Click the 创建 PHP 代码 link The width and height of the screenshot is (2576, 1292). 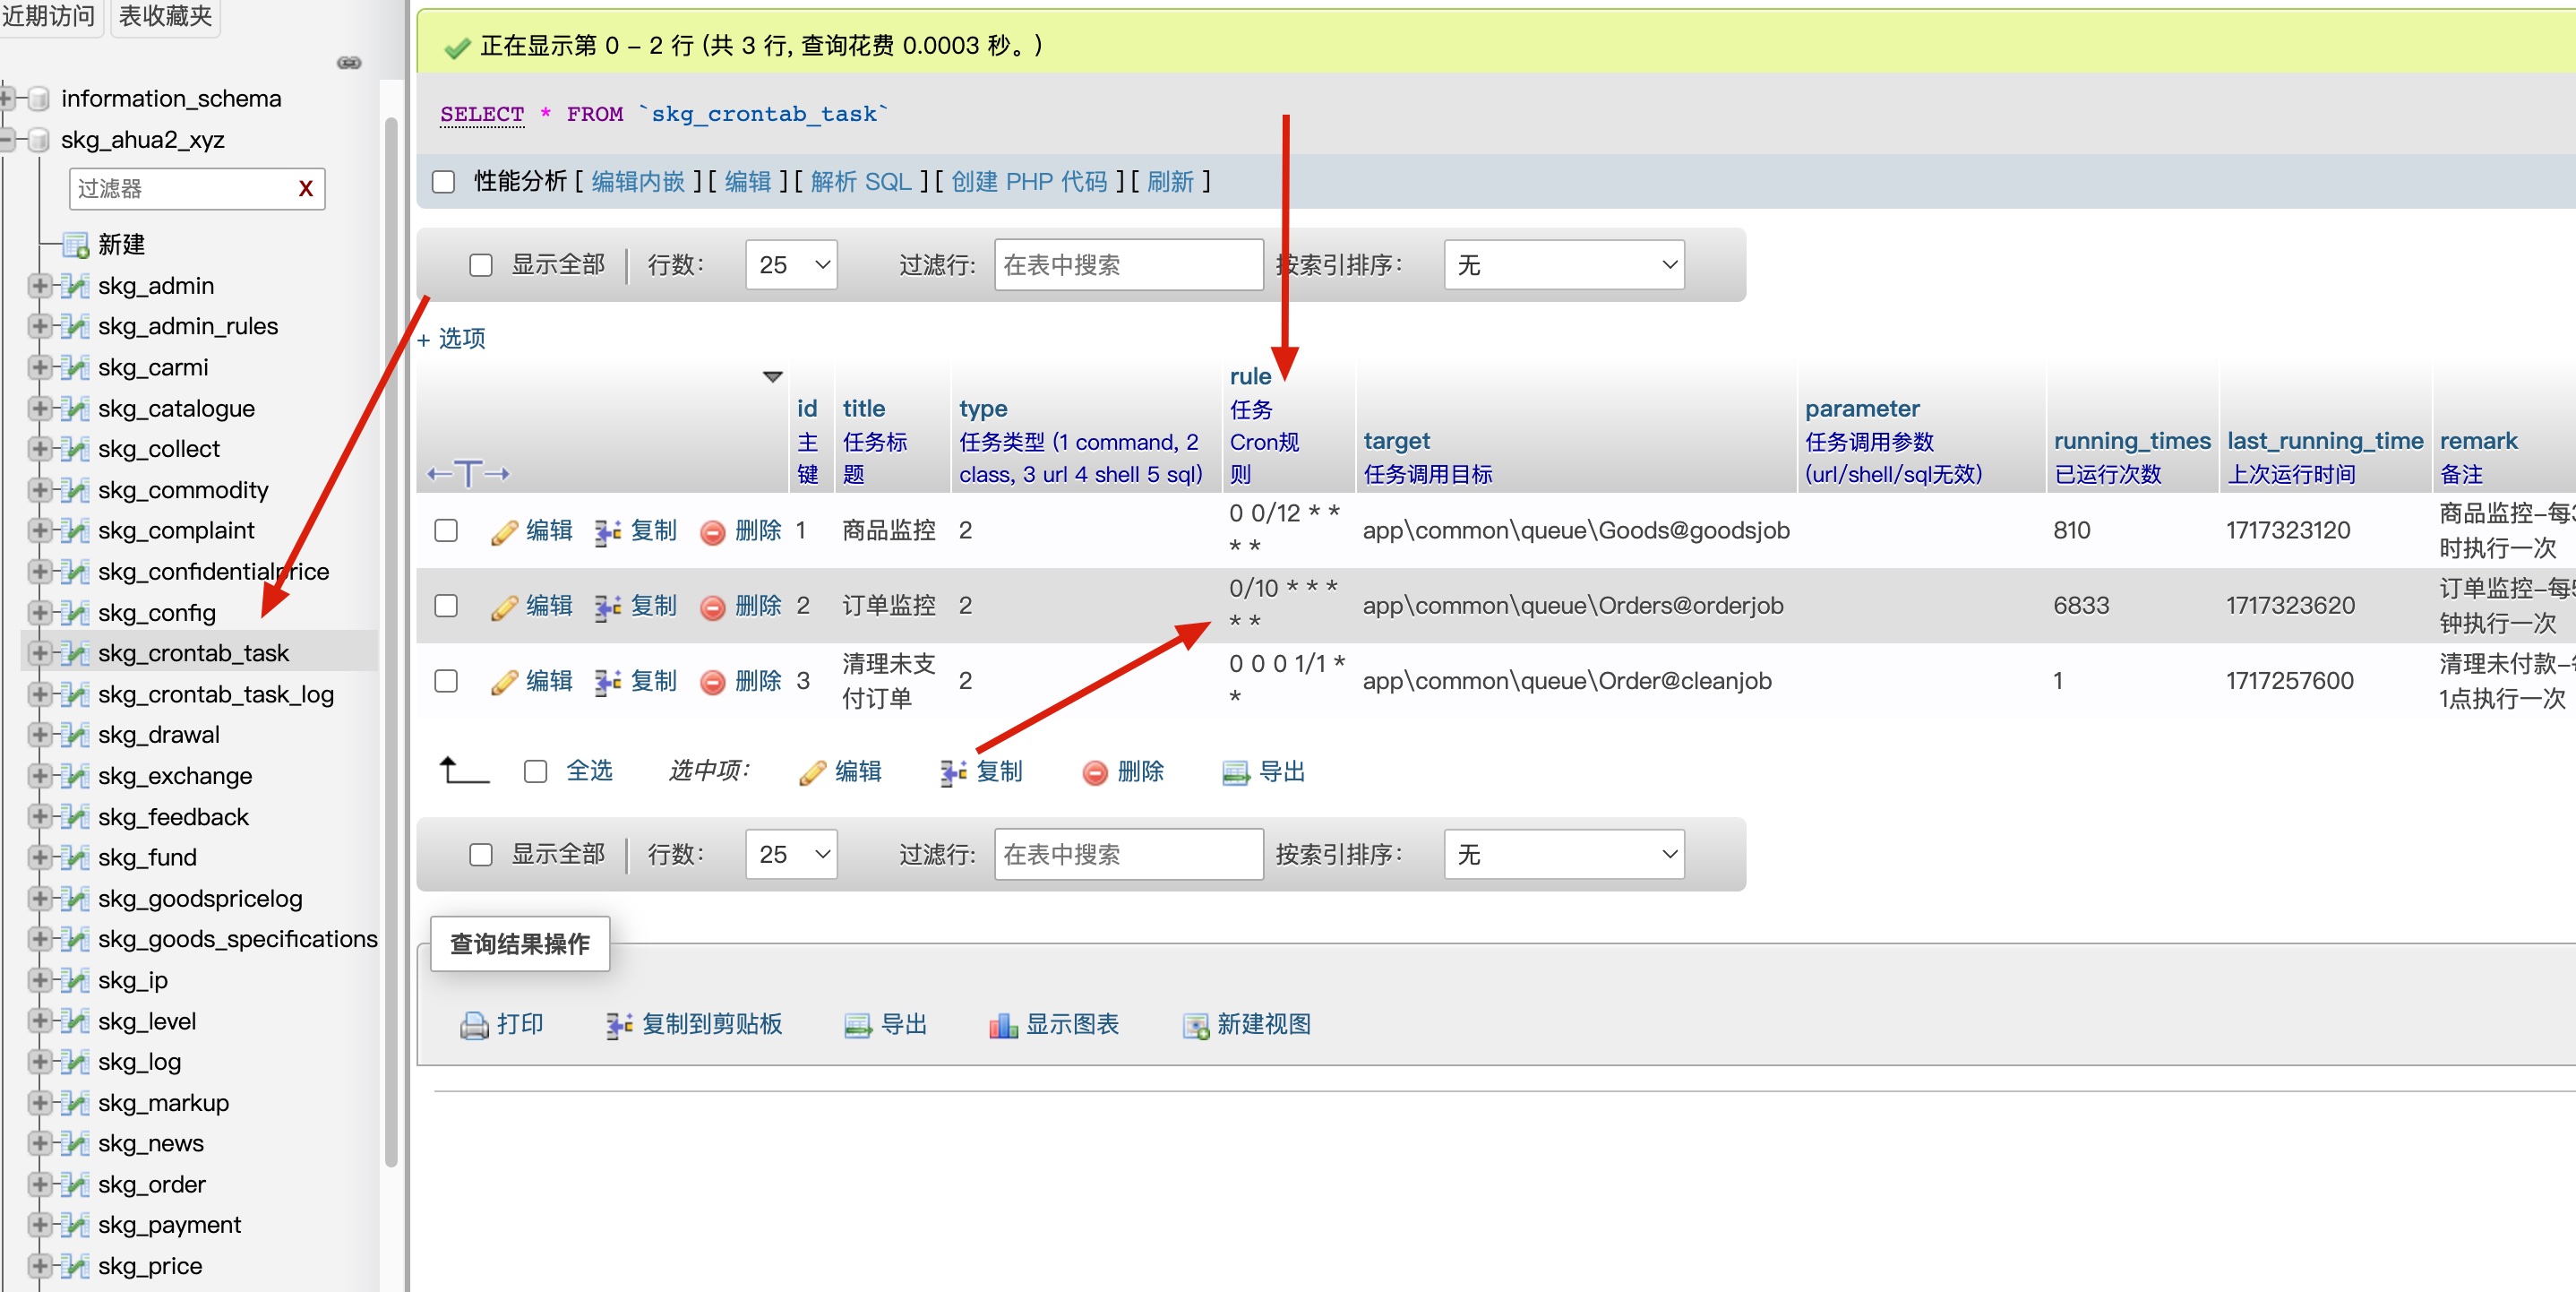point(1029,182)
